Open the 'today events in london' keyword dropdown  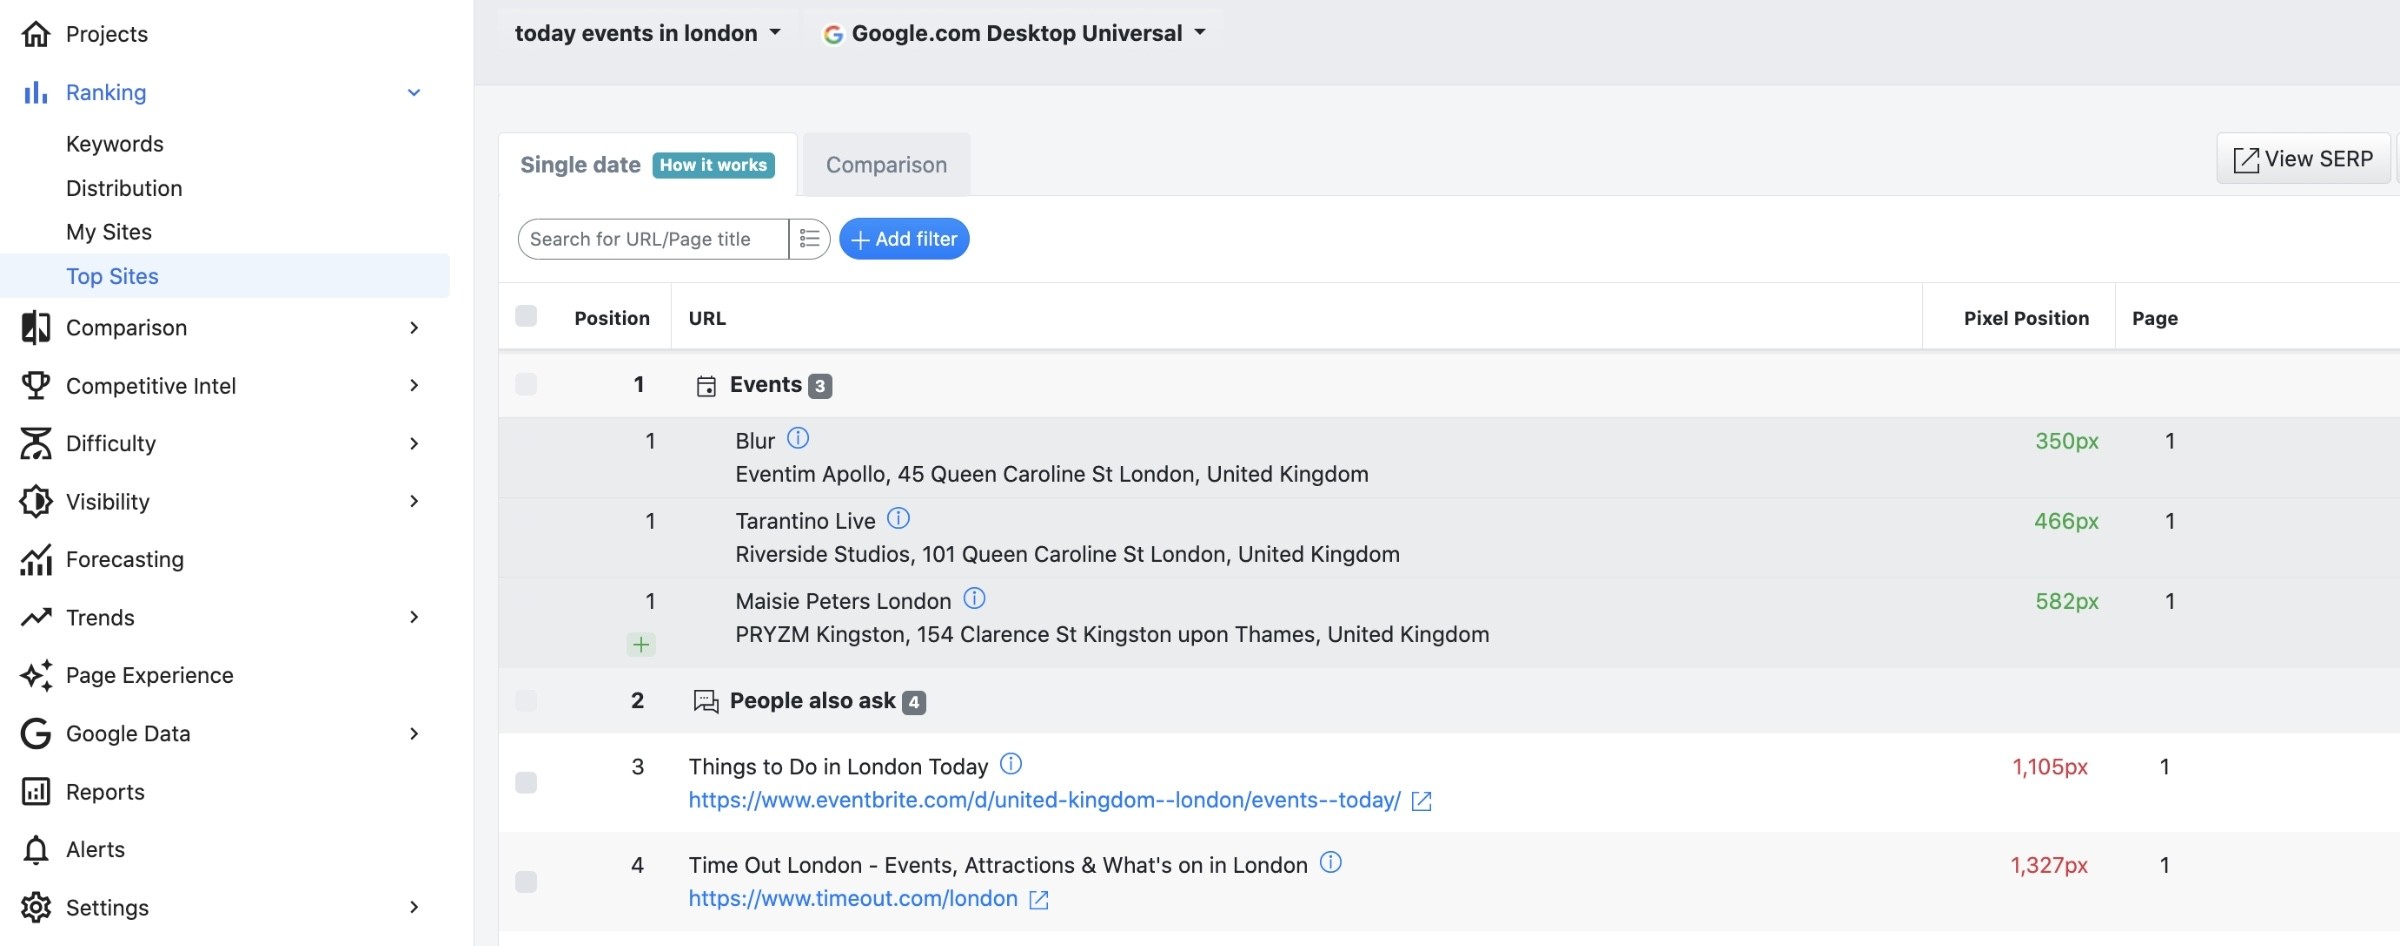pos(647,33)
